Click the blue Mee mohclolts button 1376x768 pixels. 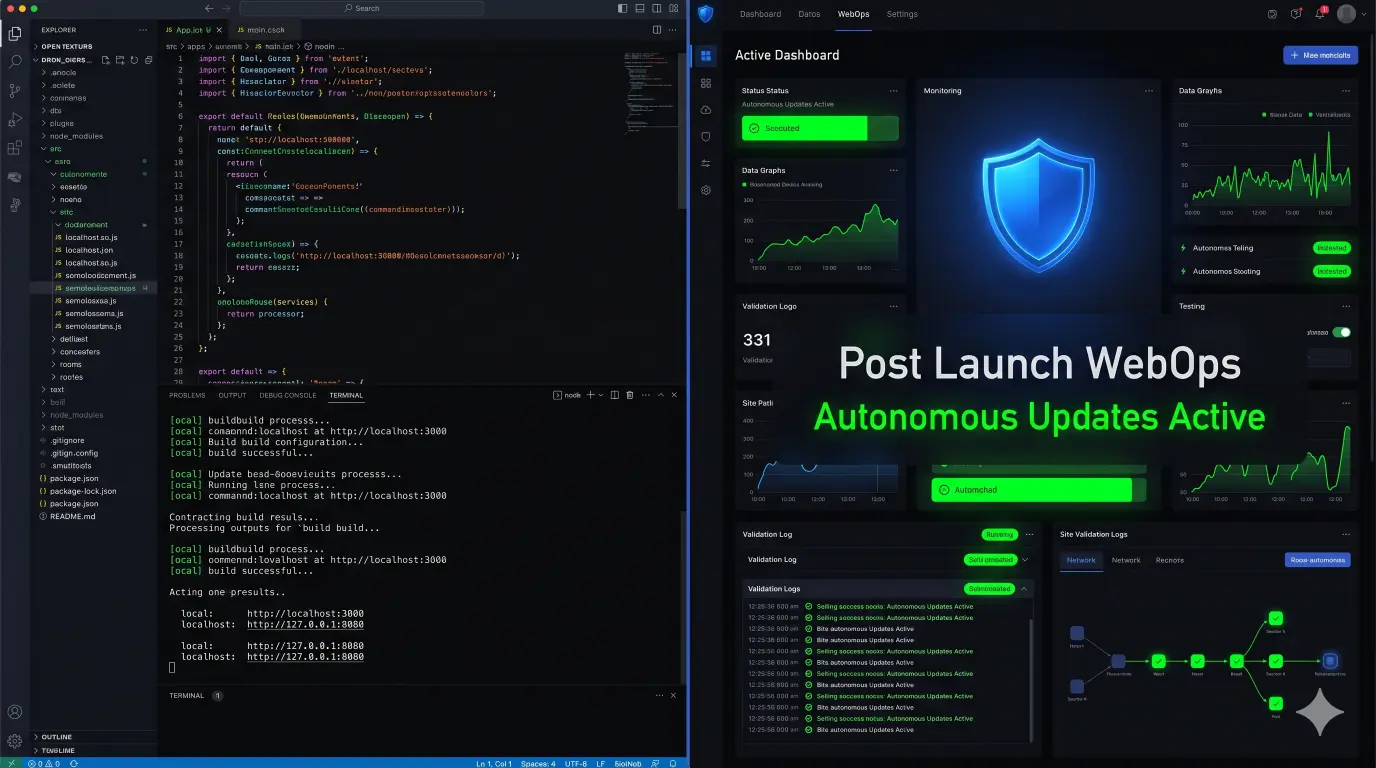(1320, 55)
